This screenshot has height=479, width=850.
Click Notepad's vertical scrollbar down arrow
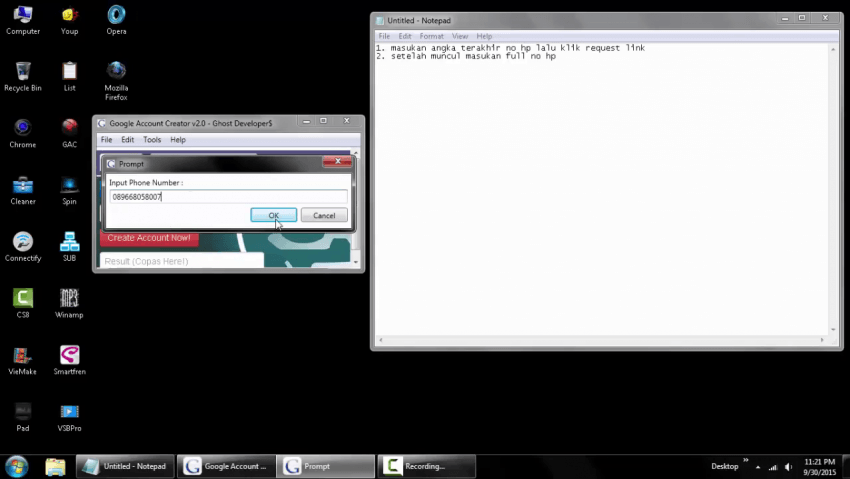(833, 330)
